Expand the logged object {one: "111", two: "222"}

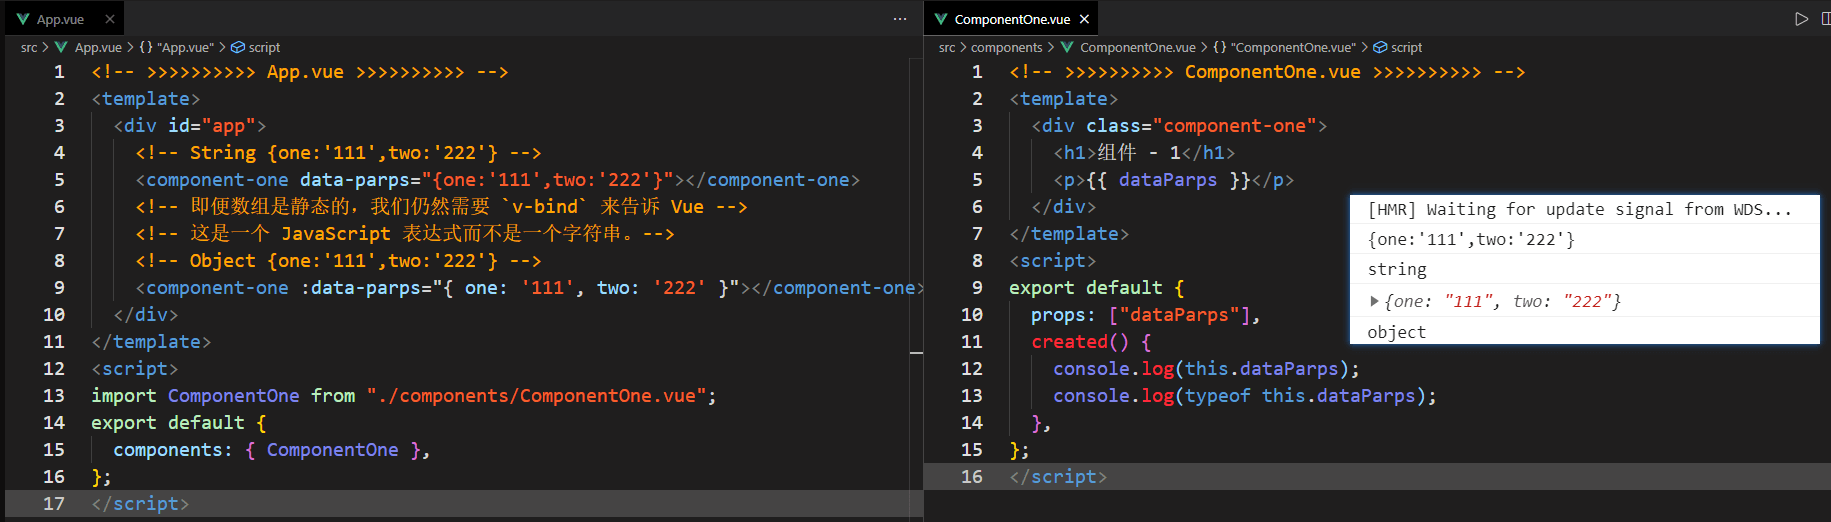pos(1374,301)
